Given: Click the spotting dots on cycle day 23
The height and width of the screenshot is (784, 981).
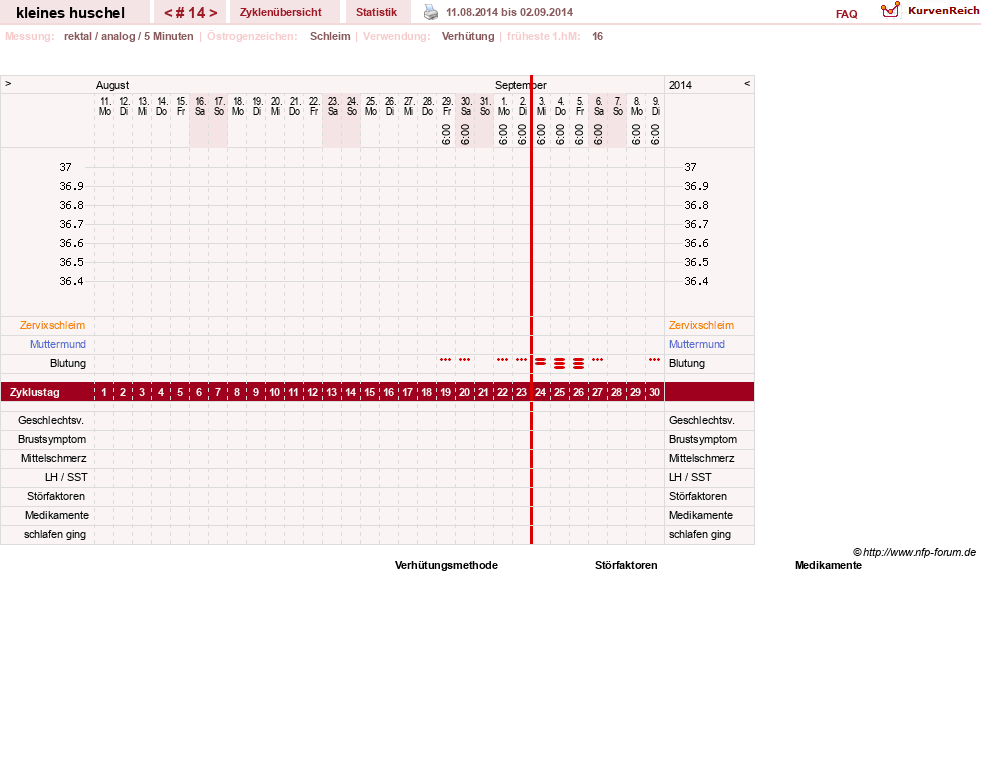Looking at the screenshot, I should pyautogui.click(x=521, y=360).
